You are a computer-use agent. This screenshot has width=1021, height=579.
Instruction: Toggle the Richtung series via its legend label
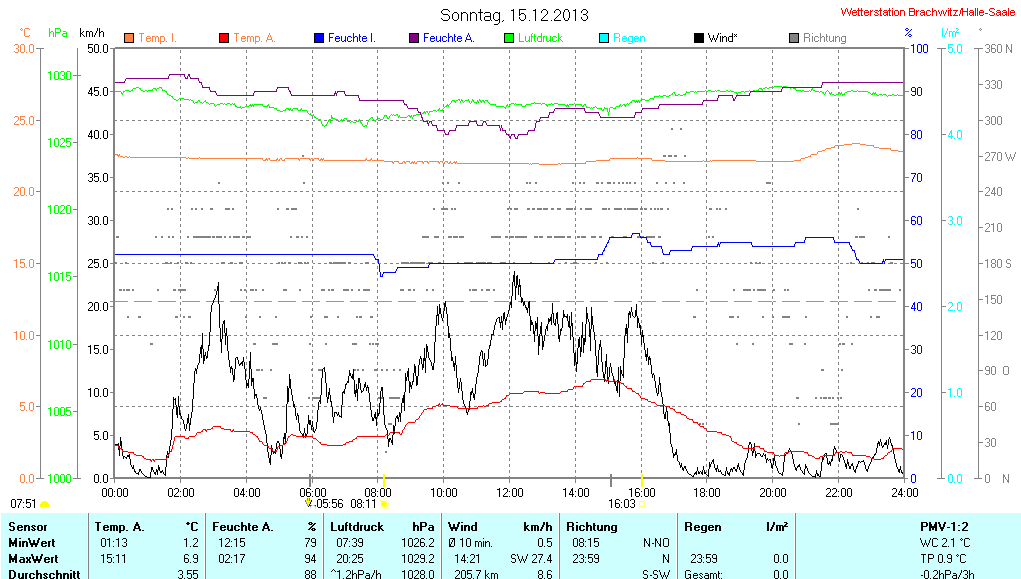(x=825, y=38)
